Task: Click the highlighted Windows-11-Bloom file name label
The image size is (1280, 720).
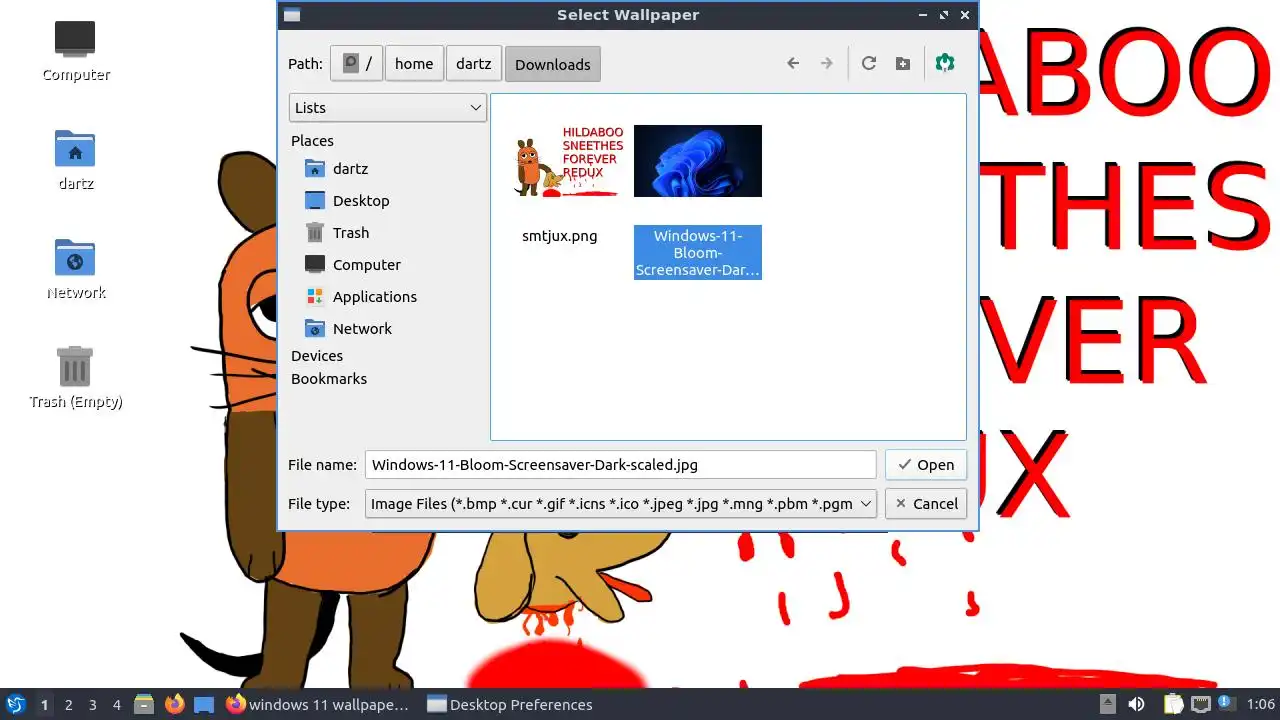Action: point(698,252)
